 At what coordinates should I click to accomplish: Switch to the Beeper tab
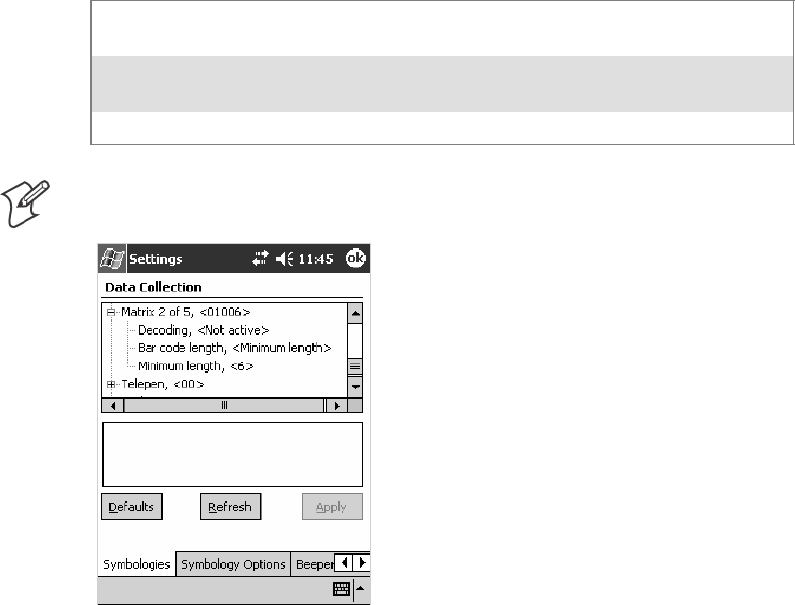point(313,564)
